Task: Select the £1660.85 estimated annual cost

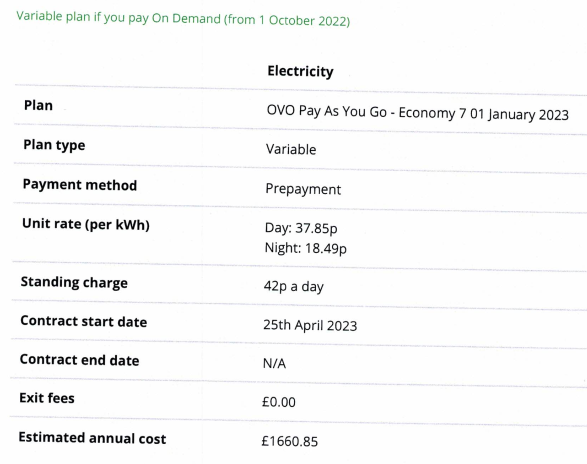Action: pos(290,442)
